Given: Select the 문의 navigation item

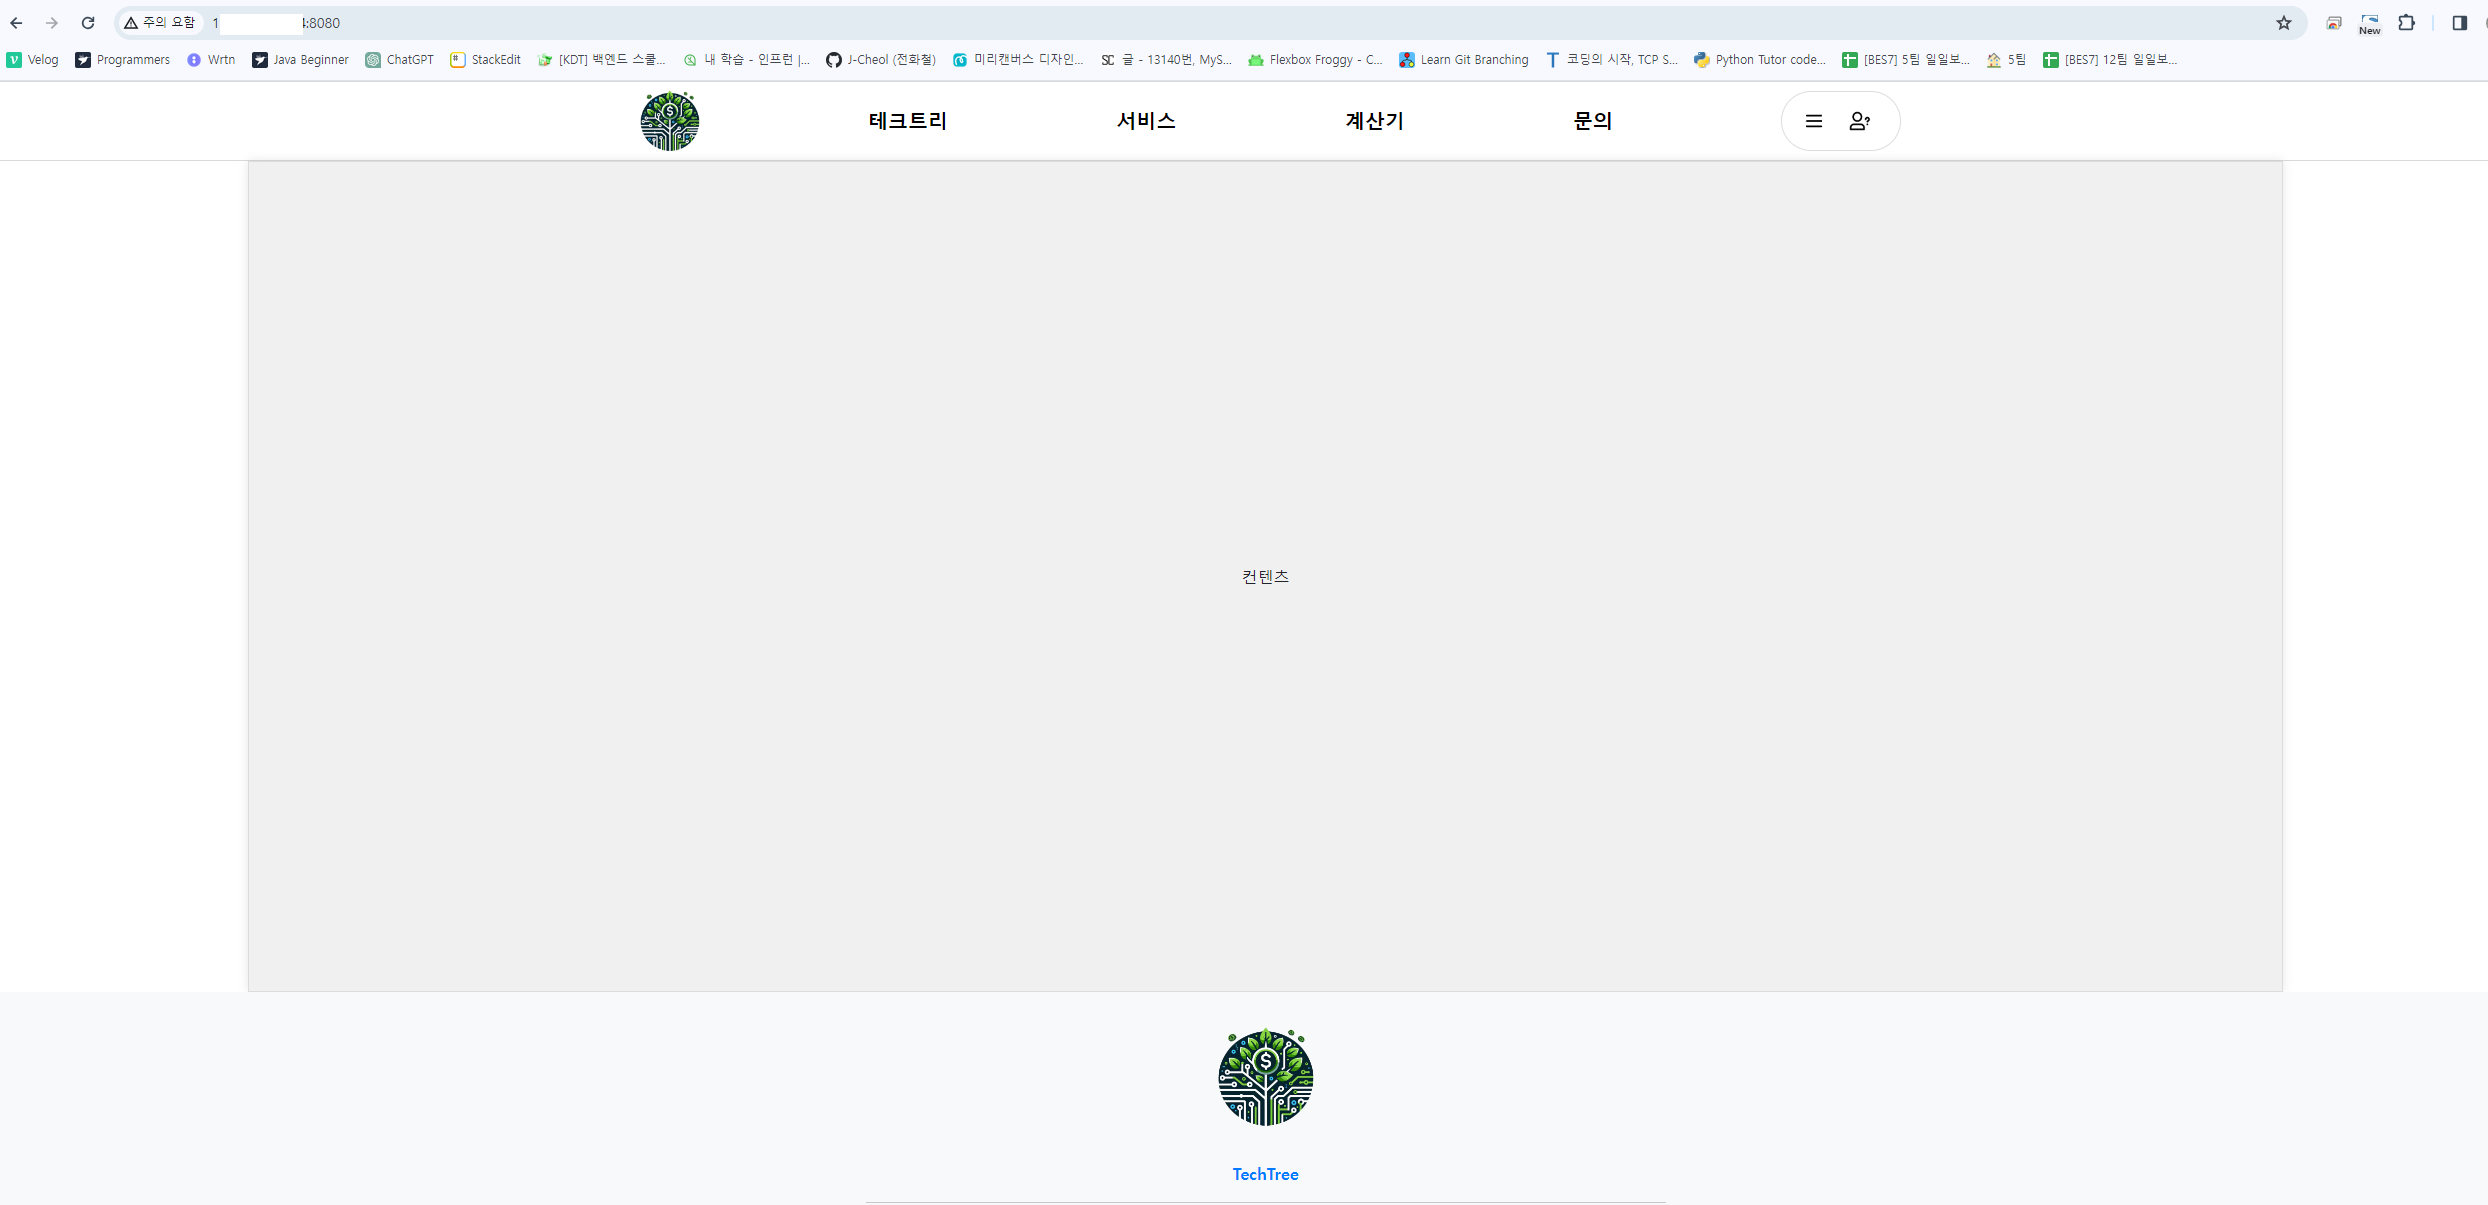Looking at the screenshot, I should [x=1592, y=121].
